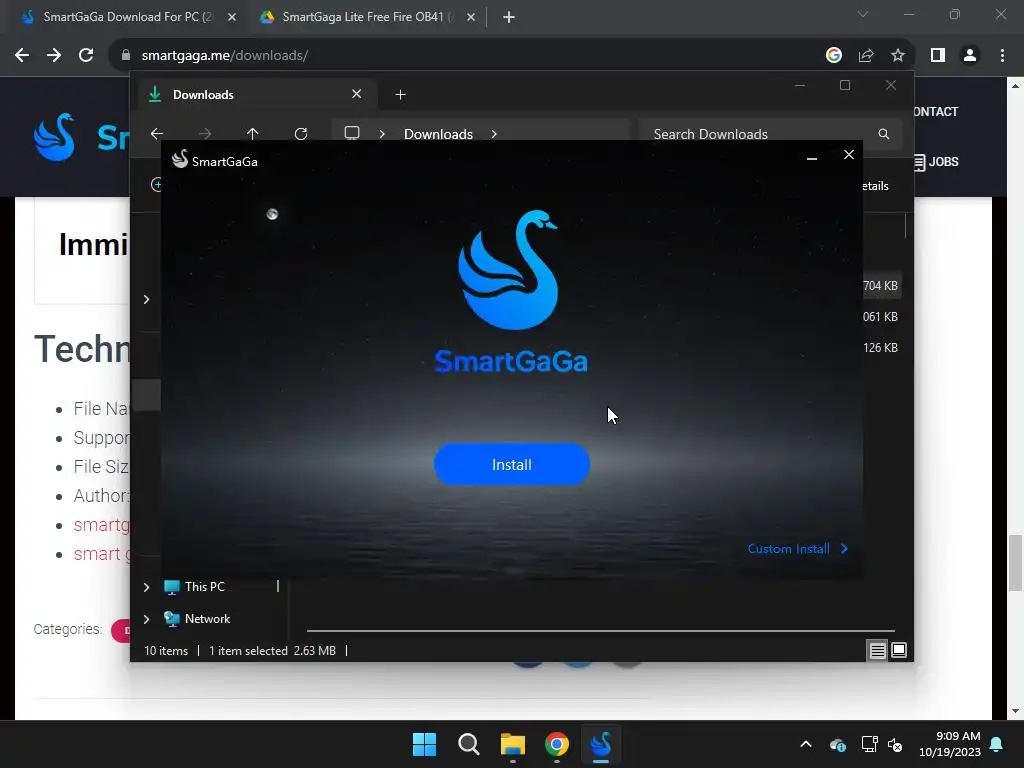Click the 704 KB file size entry
Screen dimensions: 1024x768
pyautogui.click(x=880, y=285)
